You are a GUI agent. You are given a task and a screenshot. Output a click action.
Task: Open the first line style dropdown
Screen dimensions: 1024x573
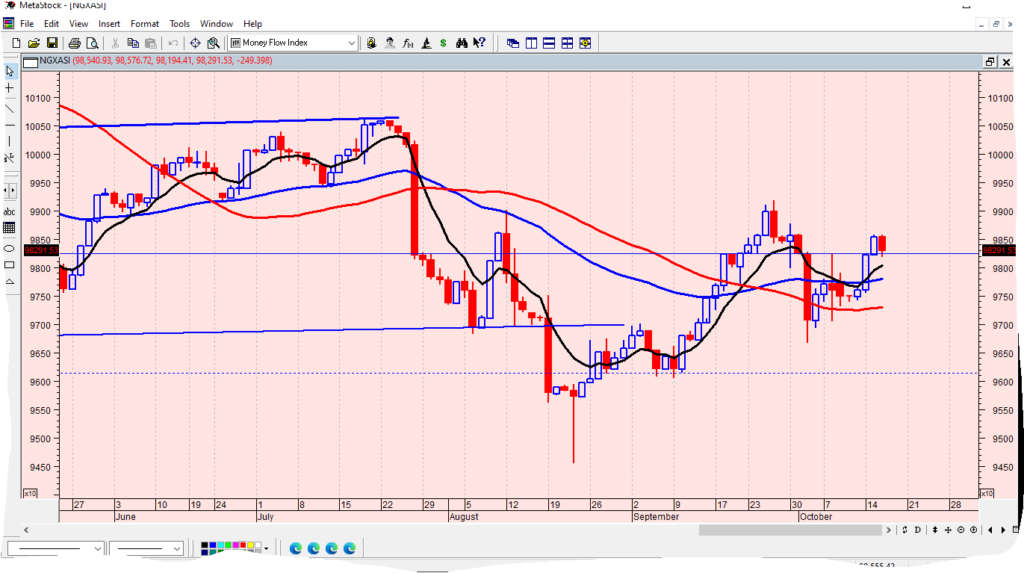pos(97,548)
